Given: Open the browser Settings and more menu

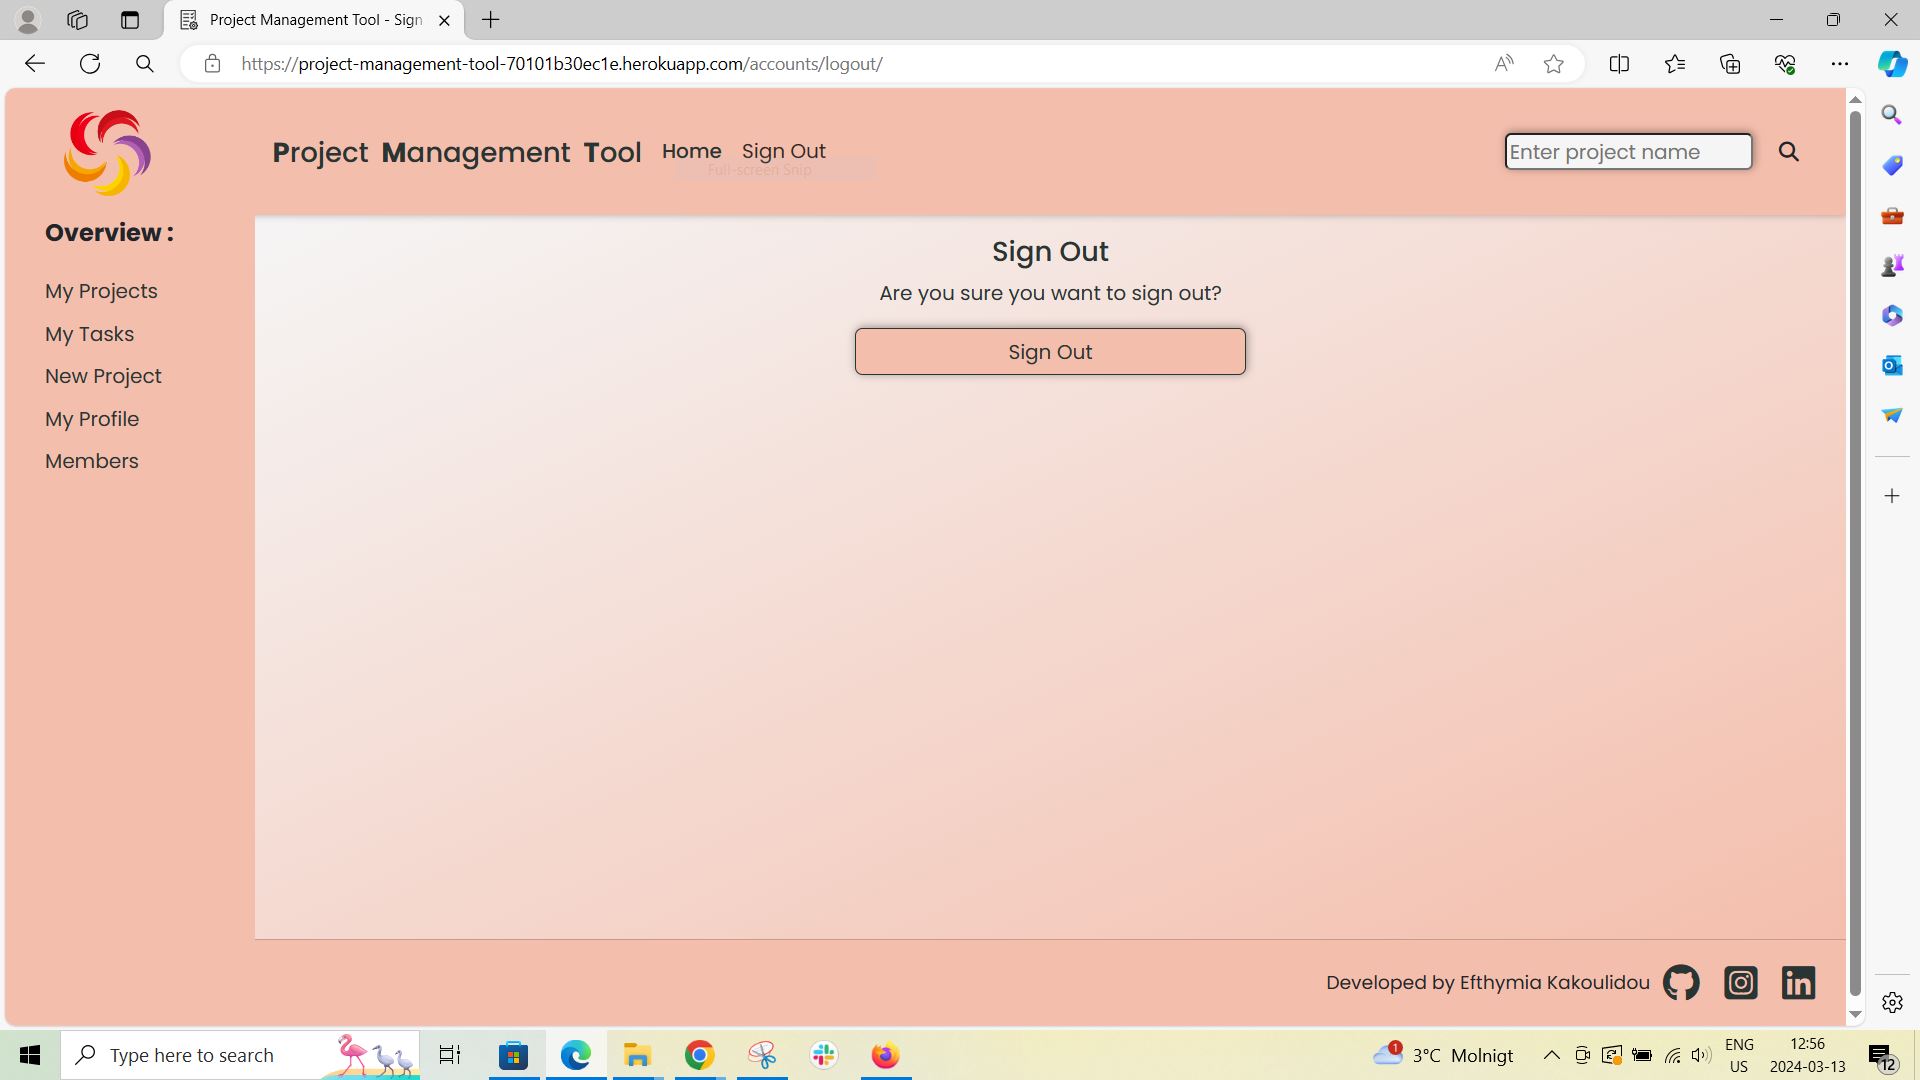Looking at the screenshot, I should tap(1841, 63).
